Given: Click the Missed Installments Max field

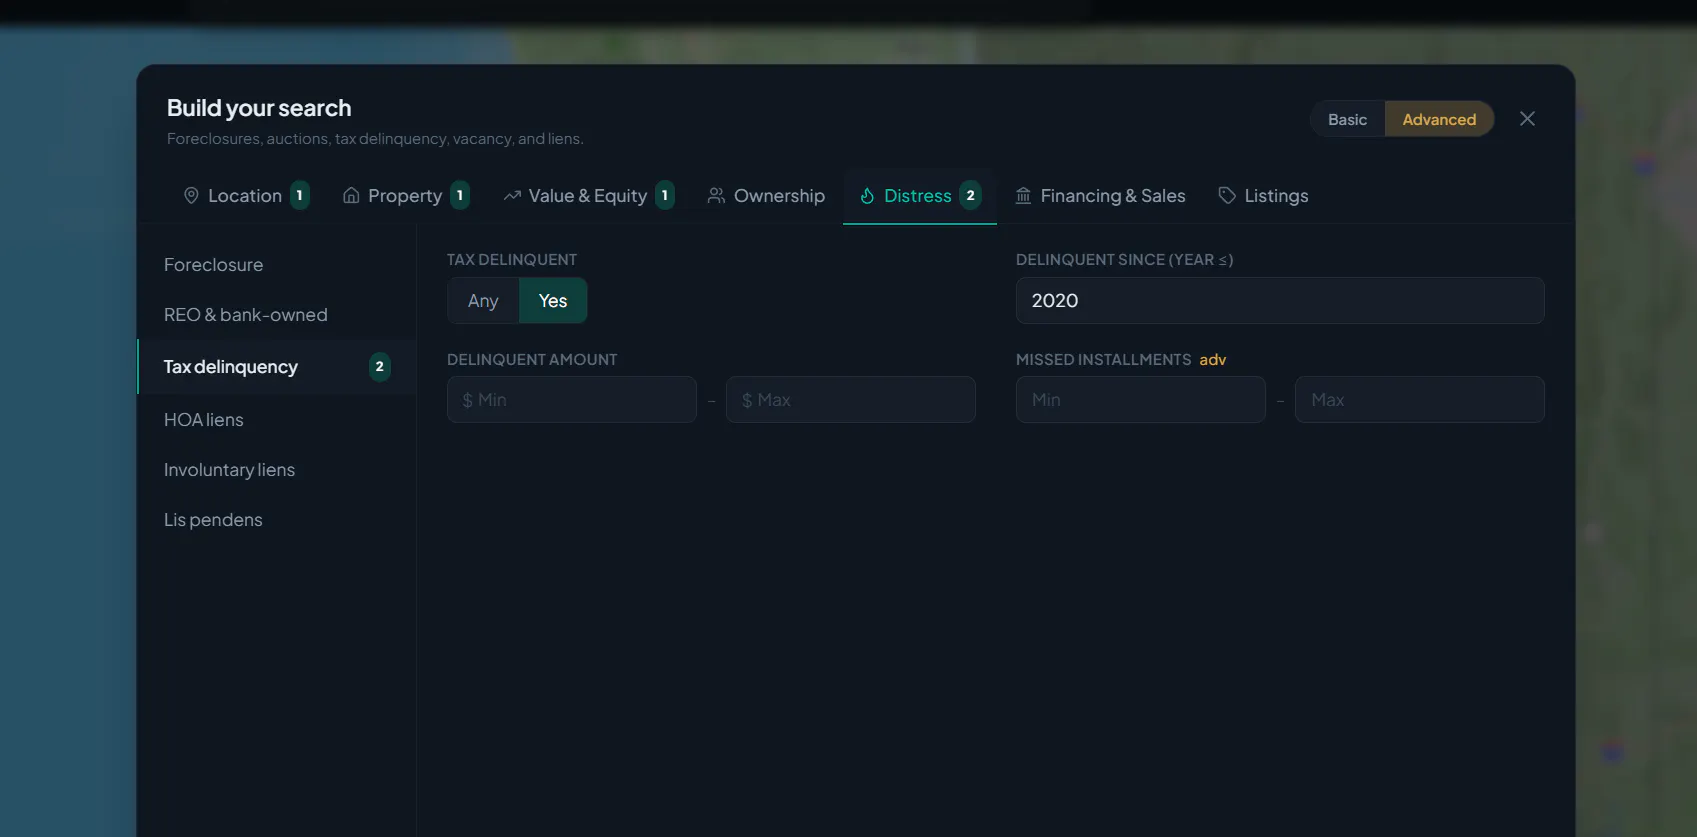Looking at the screenshot, I should click(x=1420, y=400).
